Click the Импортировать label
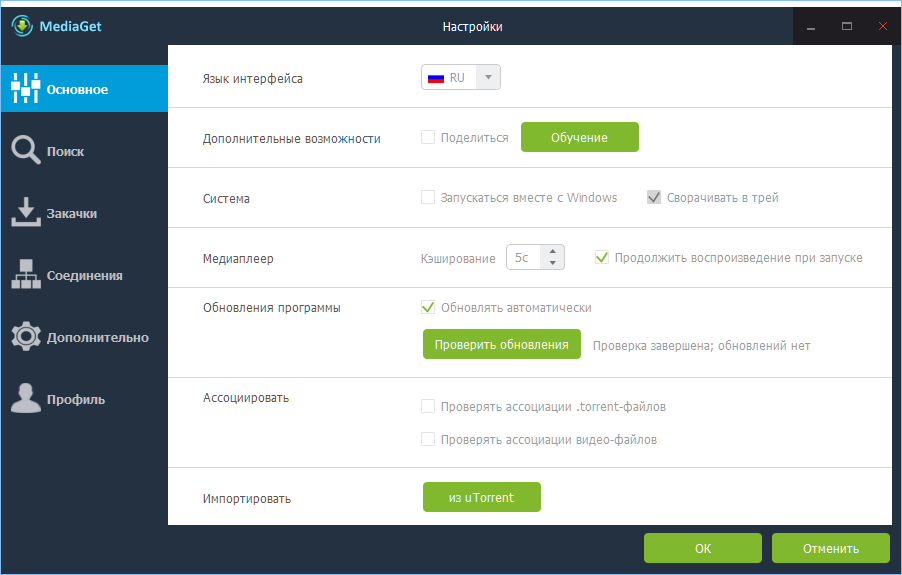This screenshot has width=902, height=575. tap(247, 499)
